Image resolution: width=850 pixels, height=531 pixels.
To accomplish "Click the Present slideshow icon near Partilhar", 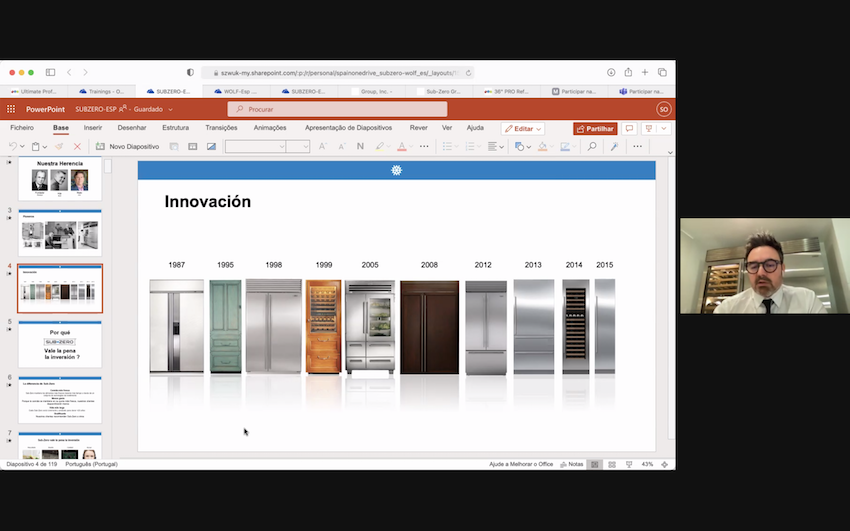I will [648, 128].
